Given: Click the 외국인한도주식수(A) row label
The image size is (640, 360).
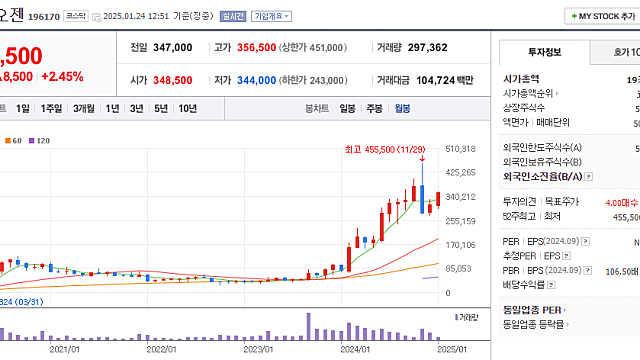Looking at the screenshot, I should click(542, 148).
